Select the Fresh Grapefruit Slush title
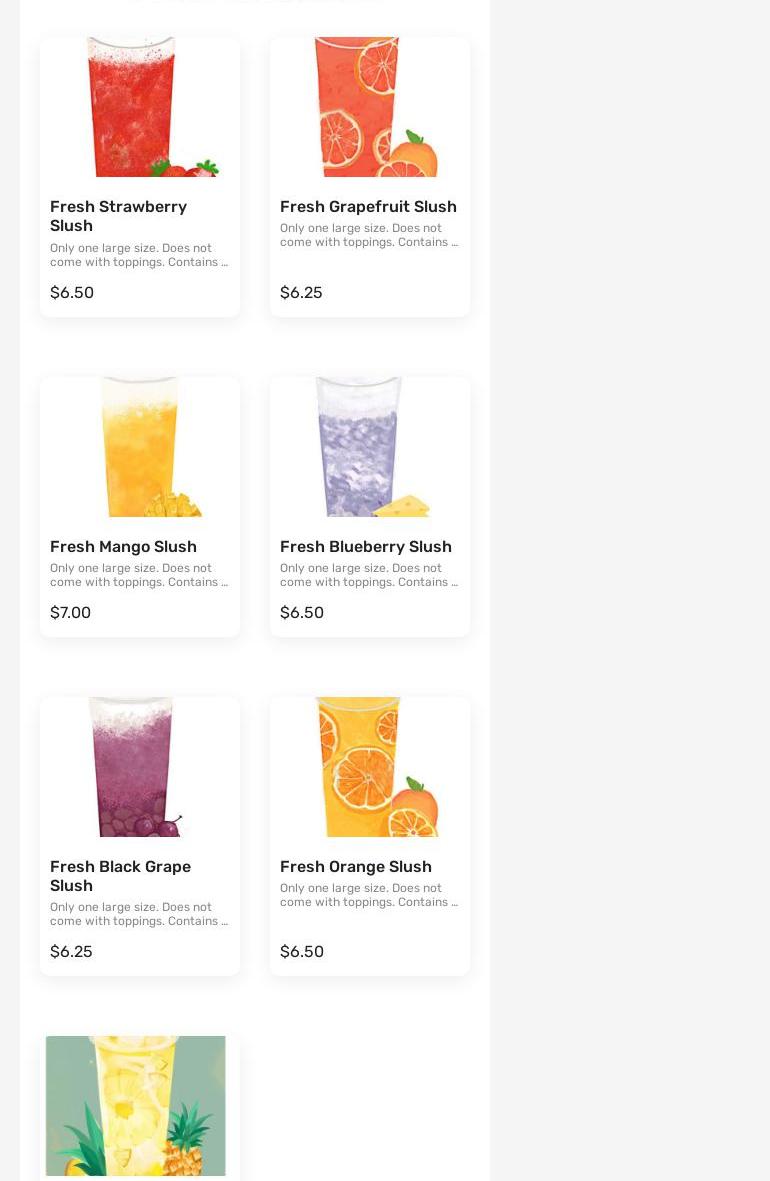Image resolution: width=770 pixels, height=1181 pixels. (368, 206)
